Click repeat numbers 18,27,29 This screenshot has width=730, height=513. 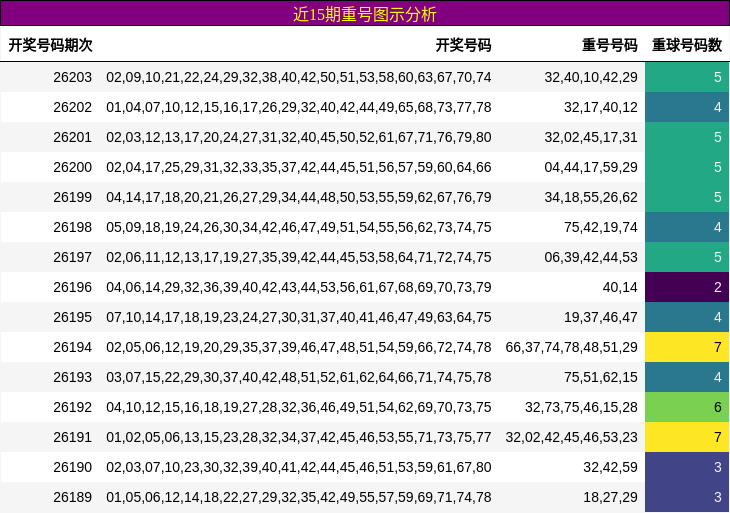click(x=610, y=497)
